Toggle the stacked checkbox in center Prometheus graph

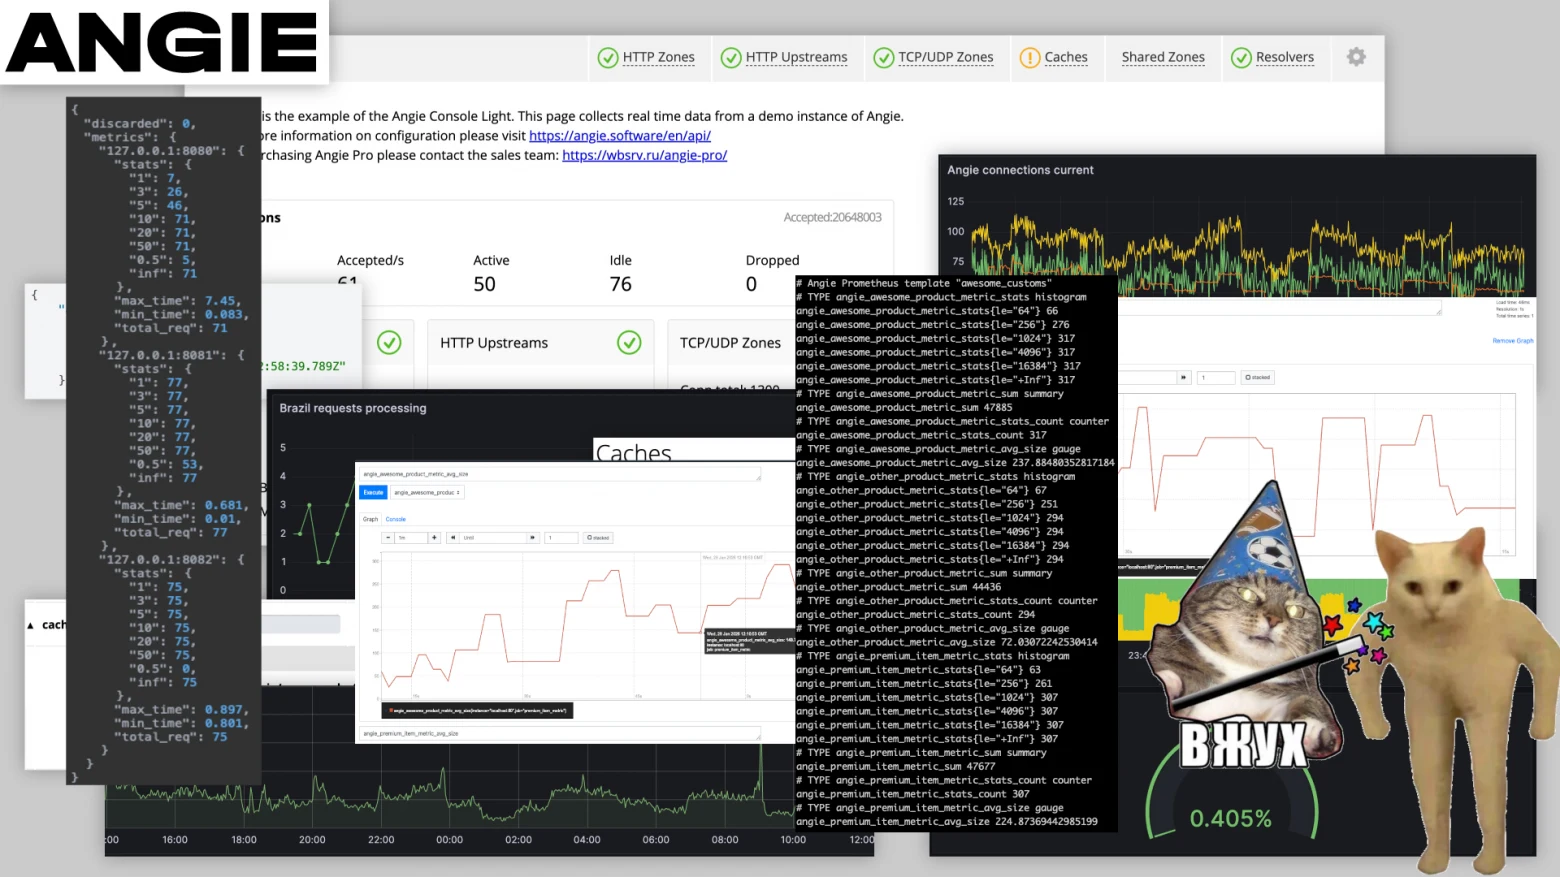tap(598, 537)
